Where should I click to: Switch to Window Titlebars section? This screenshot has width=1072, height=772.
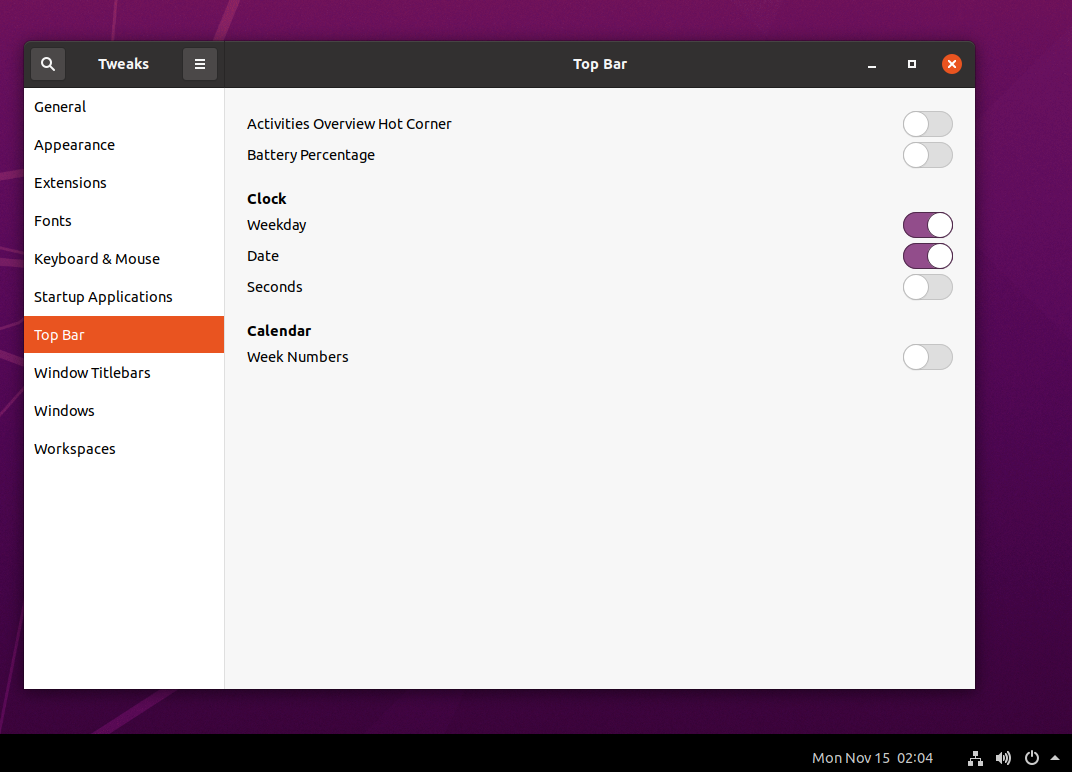[92, 373]
